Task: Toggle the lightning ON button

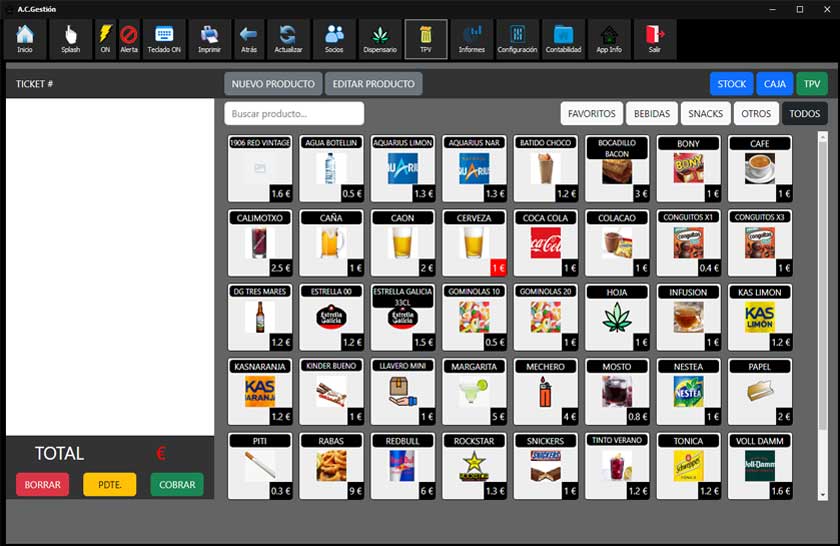Action: pos(105,39)
